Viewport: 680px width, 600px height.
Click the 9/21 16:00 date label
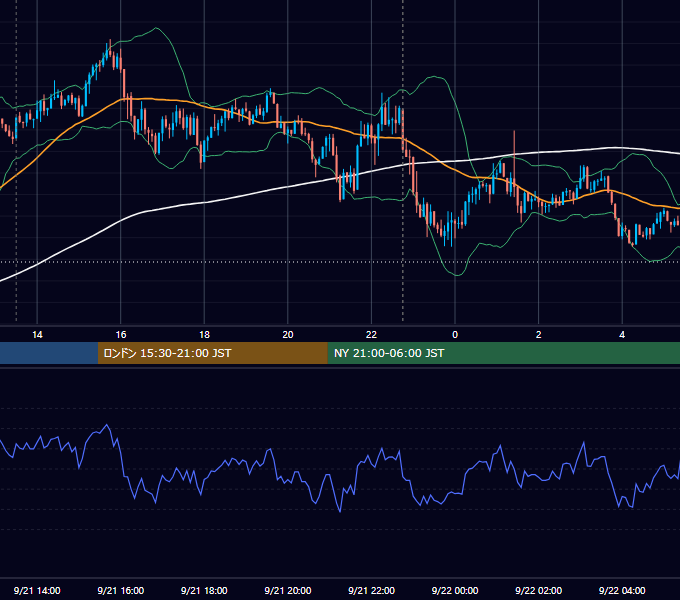[x=121, y=590]
